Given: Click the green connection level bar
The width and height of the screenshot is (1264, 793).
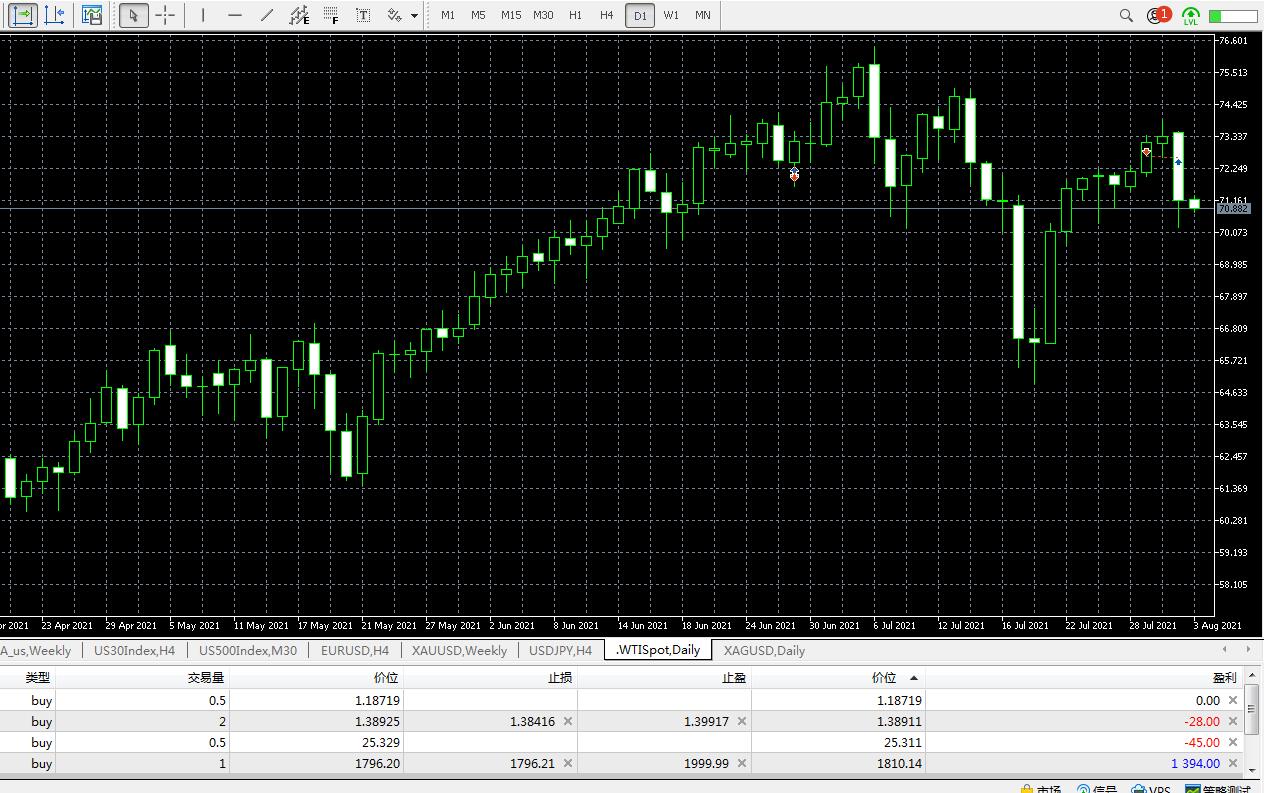Looking at the screenshot, I should pos(1233,16).
